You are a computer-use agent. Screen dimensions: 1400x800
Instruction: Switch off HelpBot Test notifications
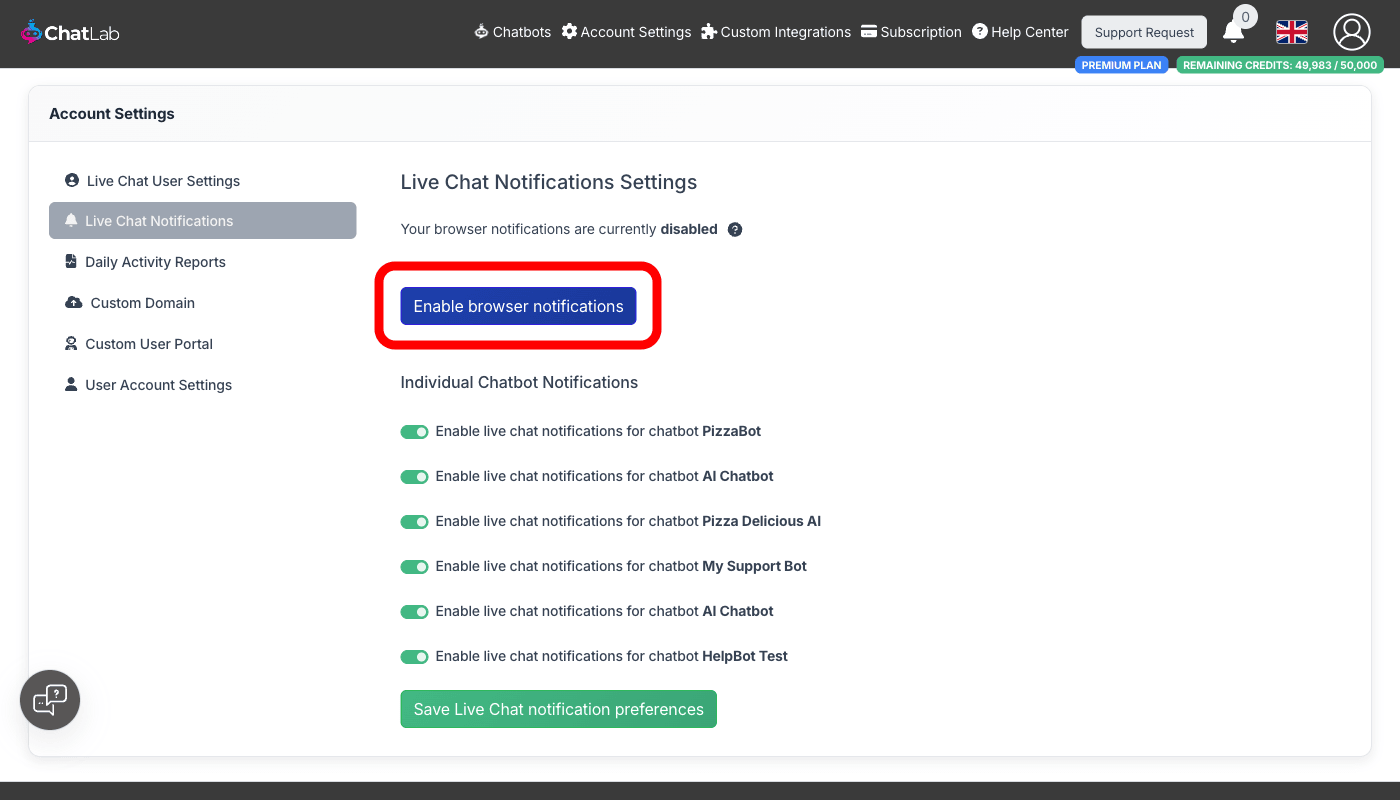click(x=414, y=657)
